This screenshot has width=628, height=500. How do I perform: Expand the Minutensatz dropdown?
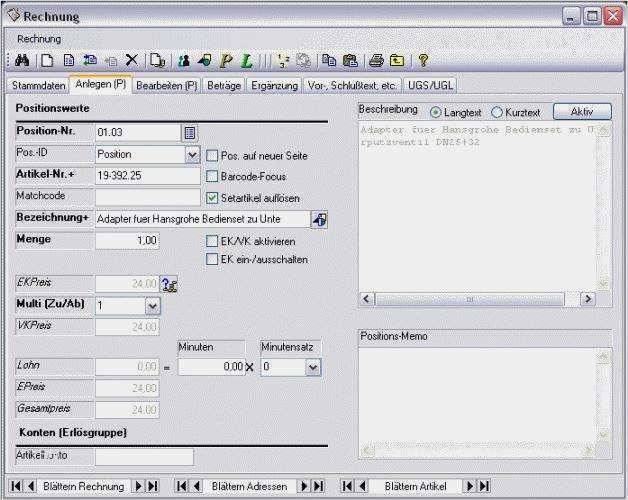313,367
